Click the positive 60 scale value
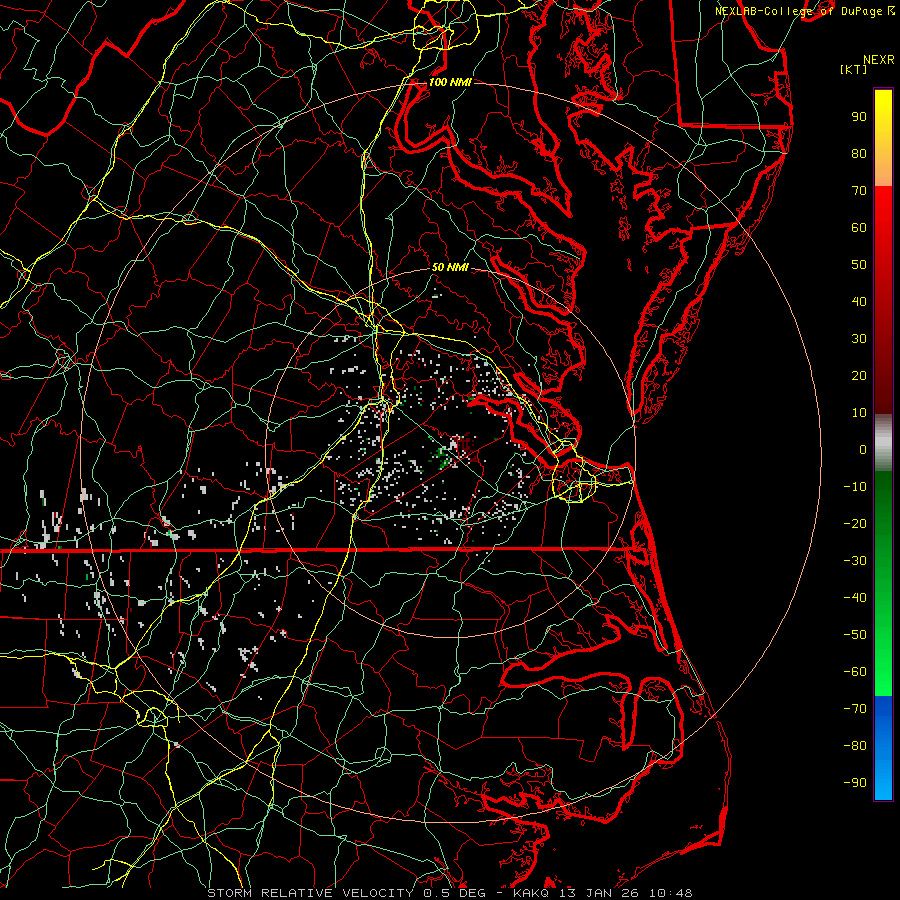The width and height of the screenshot is (900, 900). click(859, 228)
